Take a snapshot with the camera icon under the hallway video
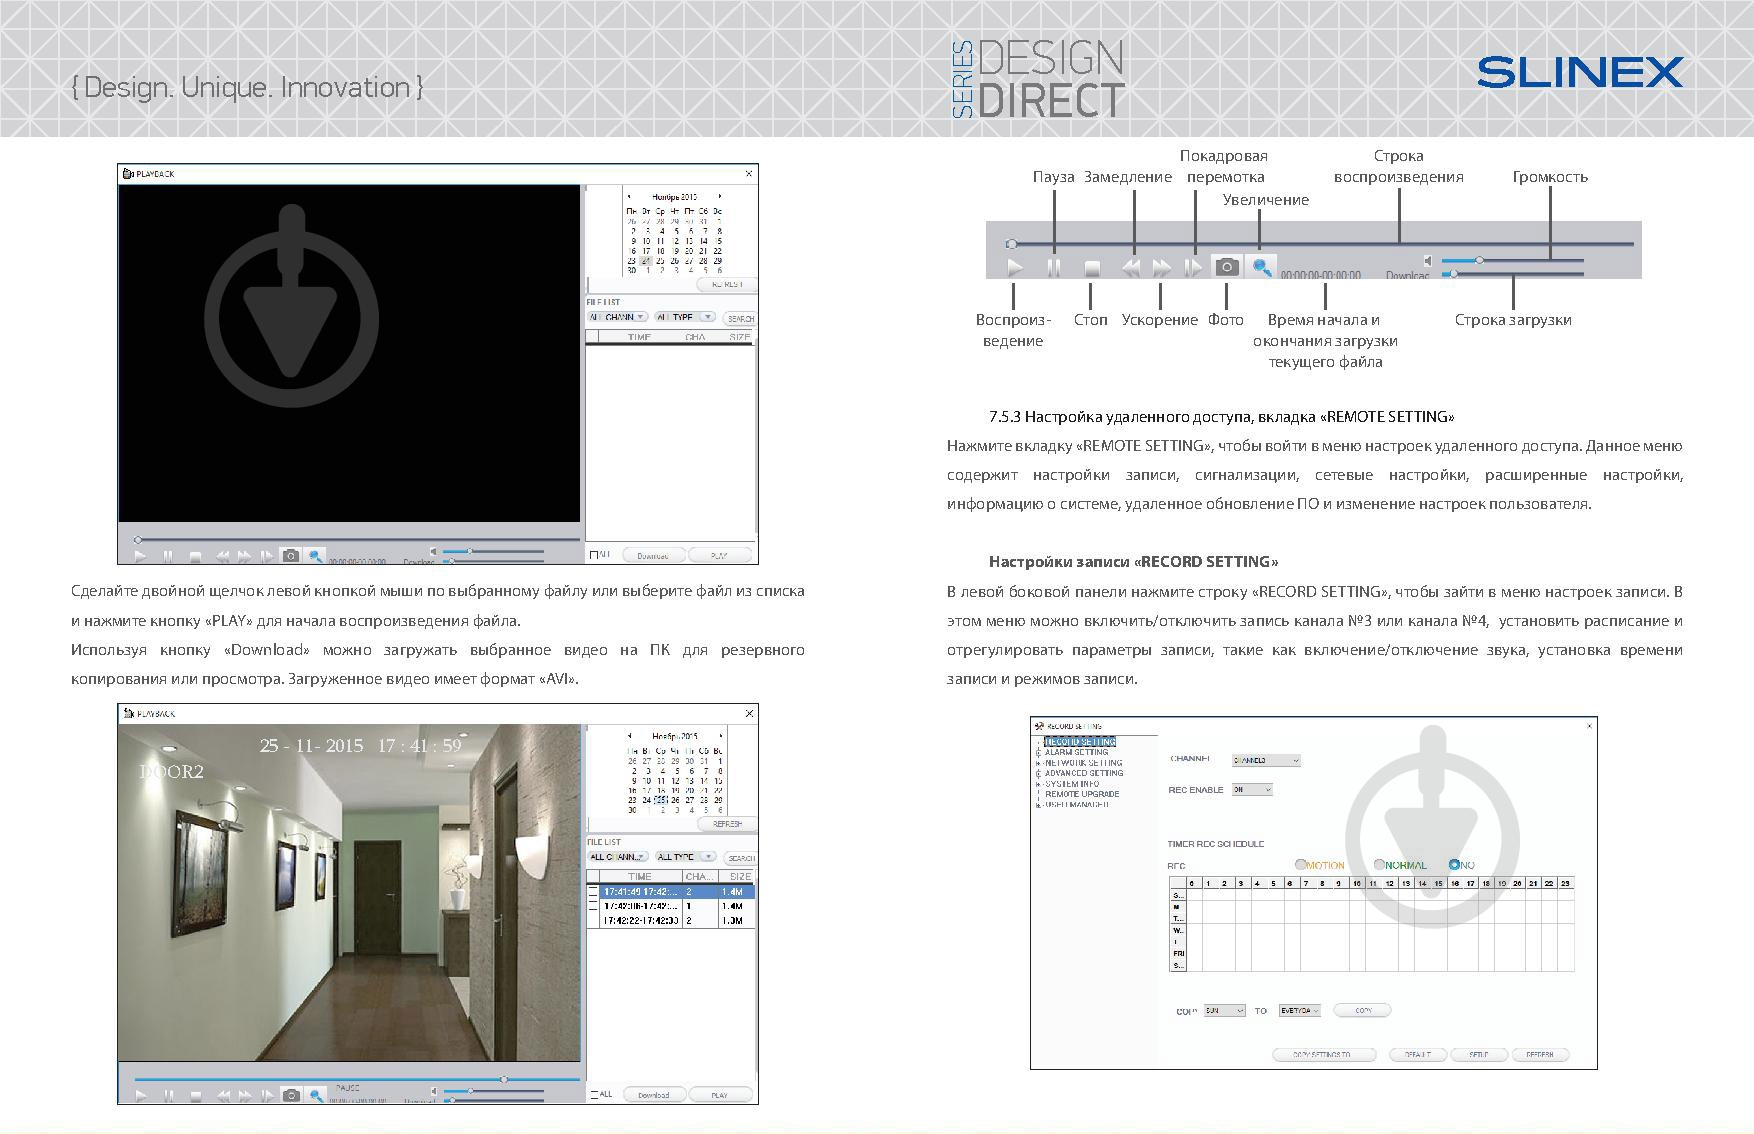 click(x=291, y=1095)
